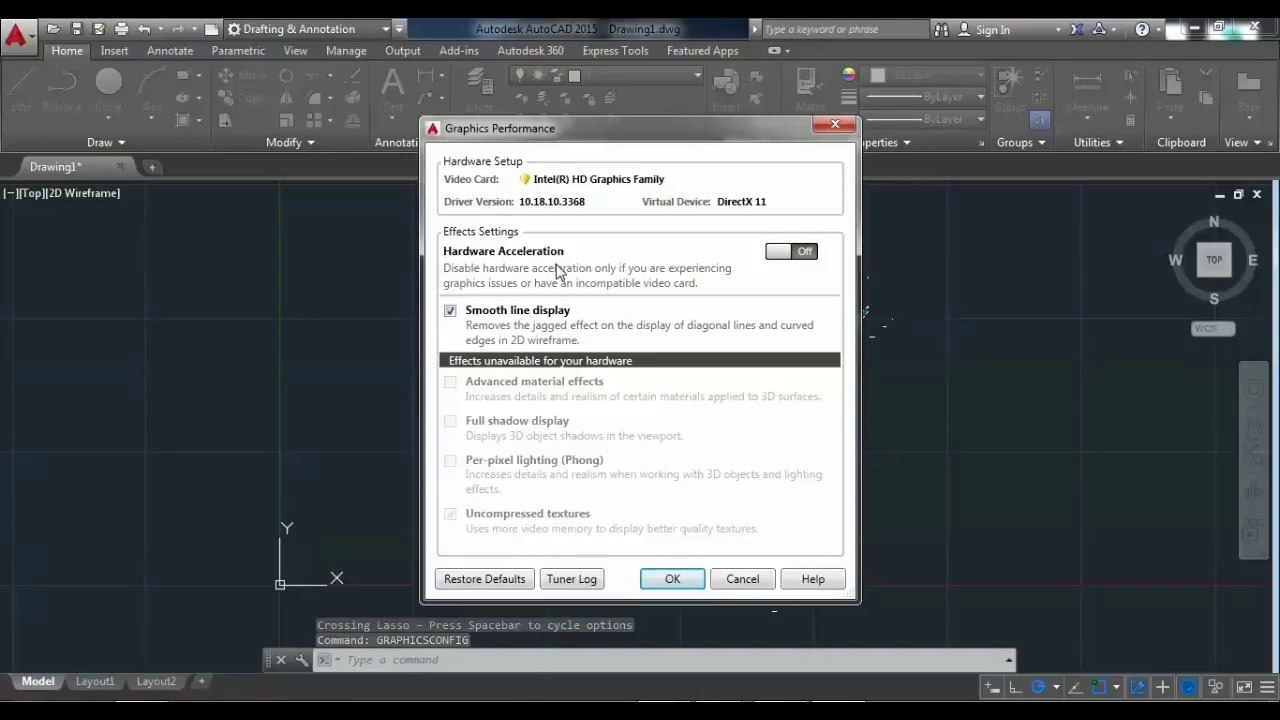Add a new drawing tab with plus button
This screenshot has width=1280, height=720.
click(x=152, y=167)
